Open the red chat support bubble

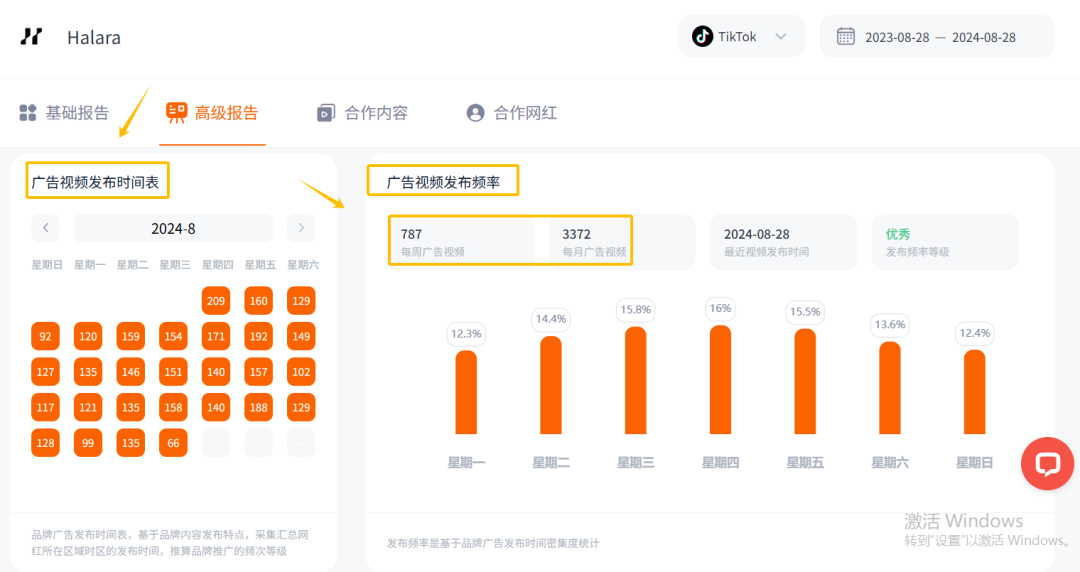click(x=1047, y=464)
